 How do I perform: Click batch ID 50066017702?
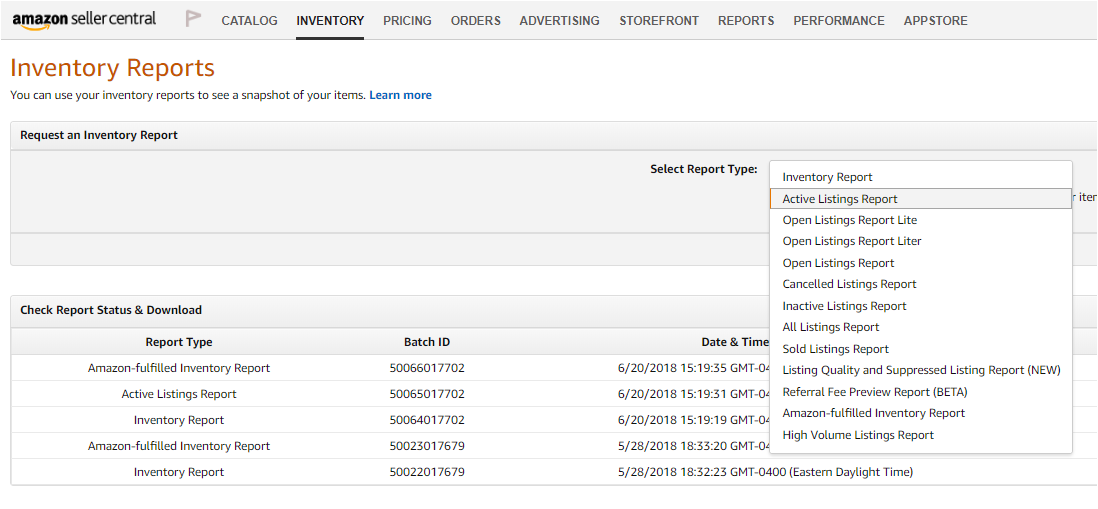(427, 368)
